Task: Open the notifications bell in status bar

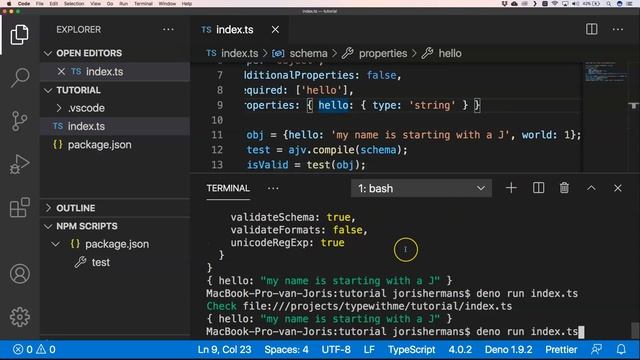Action: [621, 349]
